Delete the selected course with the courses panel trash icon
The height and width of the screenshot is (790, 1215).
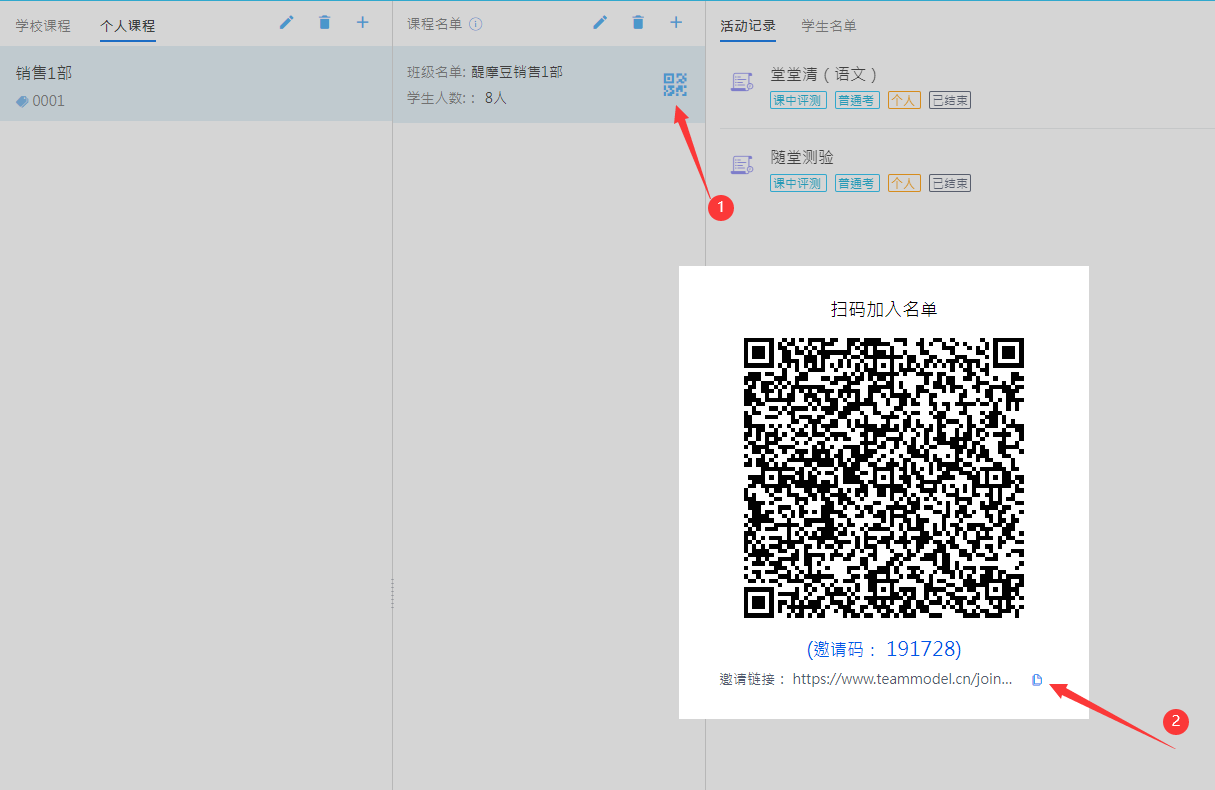(x=324, y=22)
